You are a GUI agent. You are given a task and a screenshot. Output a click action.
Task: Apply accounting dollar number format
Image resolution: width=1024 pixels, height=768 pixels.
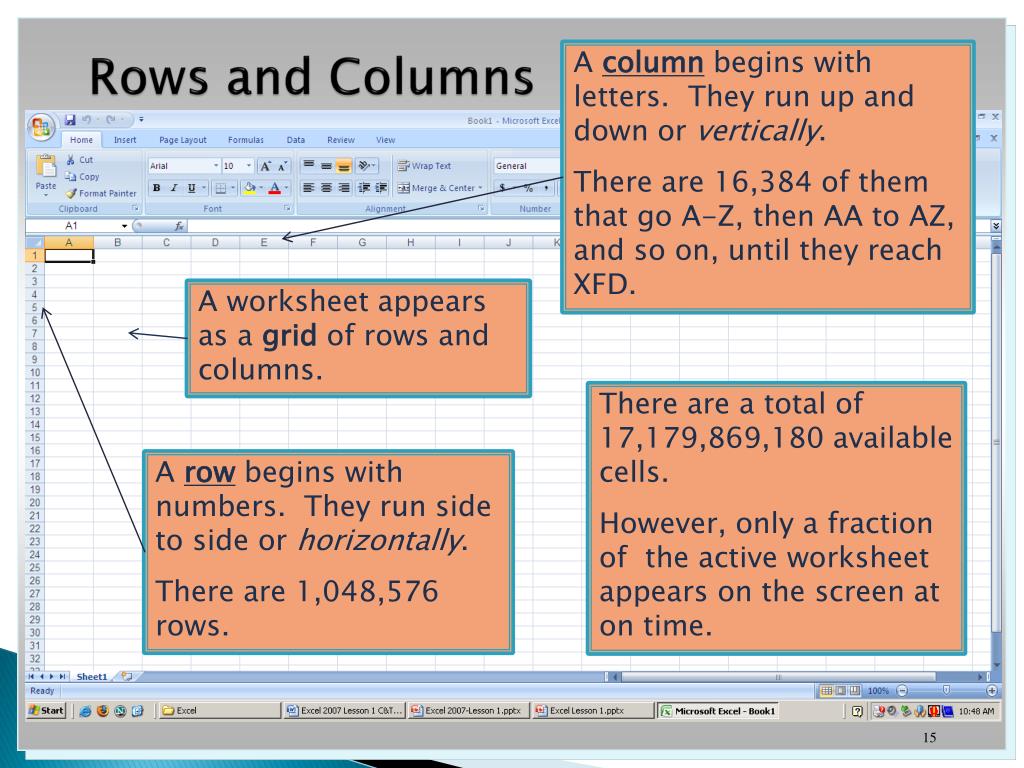point(503,188)
